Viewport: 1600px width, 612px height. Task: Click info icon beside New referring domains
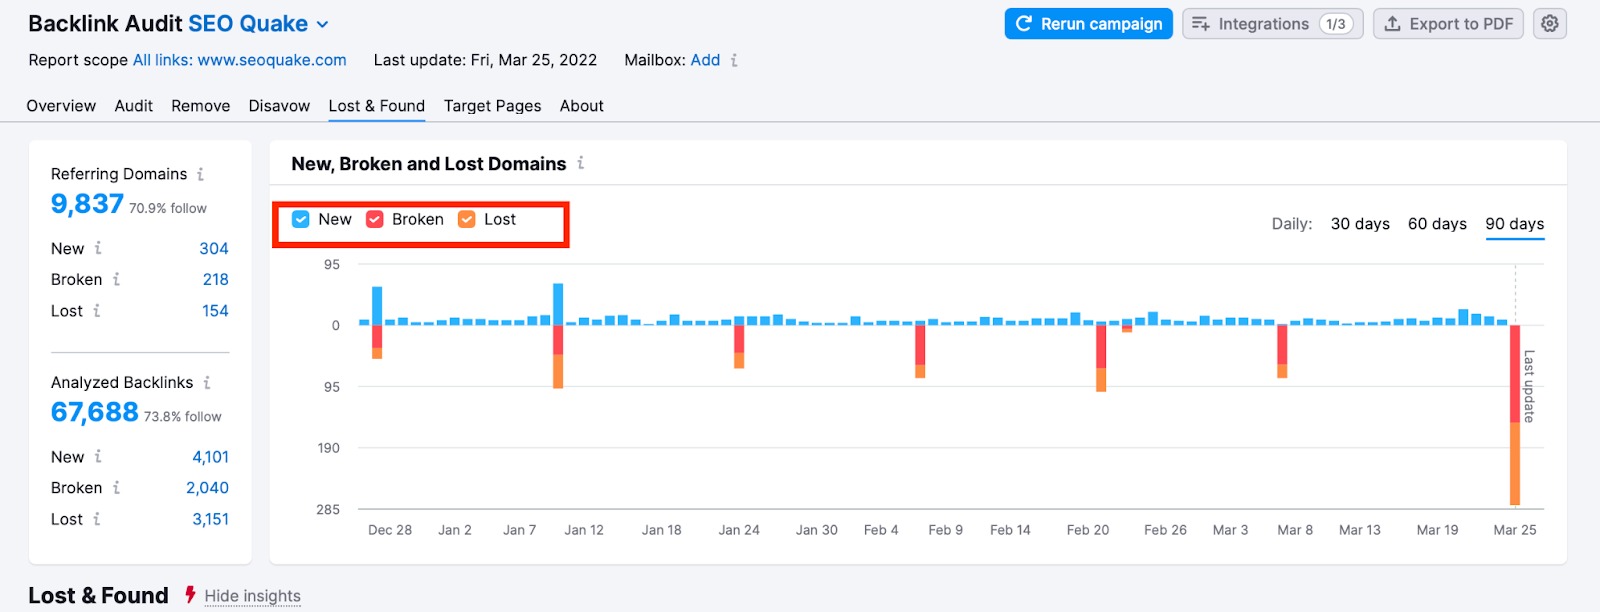(98, 248)
